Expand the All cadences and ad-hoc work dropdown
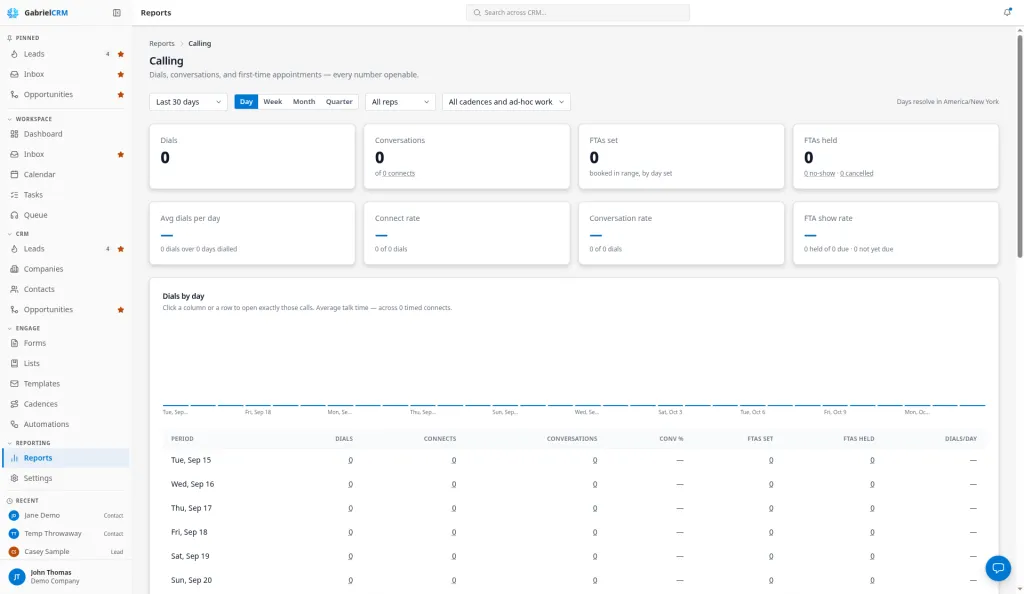This screenshot has width=1024, height=594. pos(506,102)
